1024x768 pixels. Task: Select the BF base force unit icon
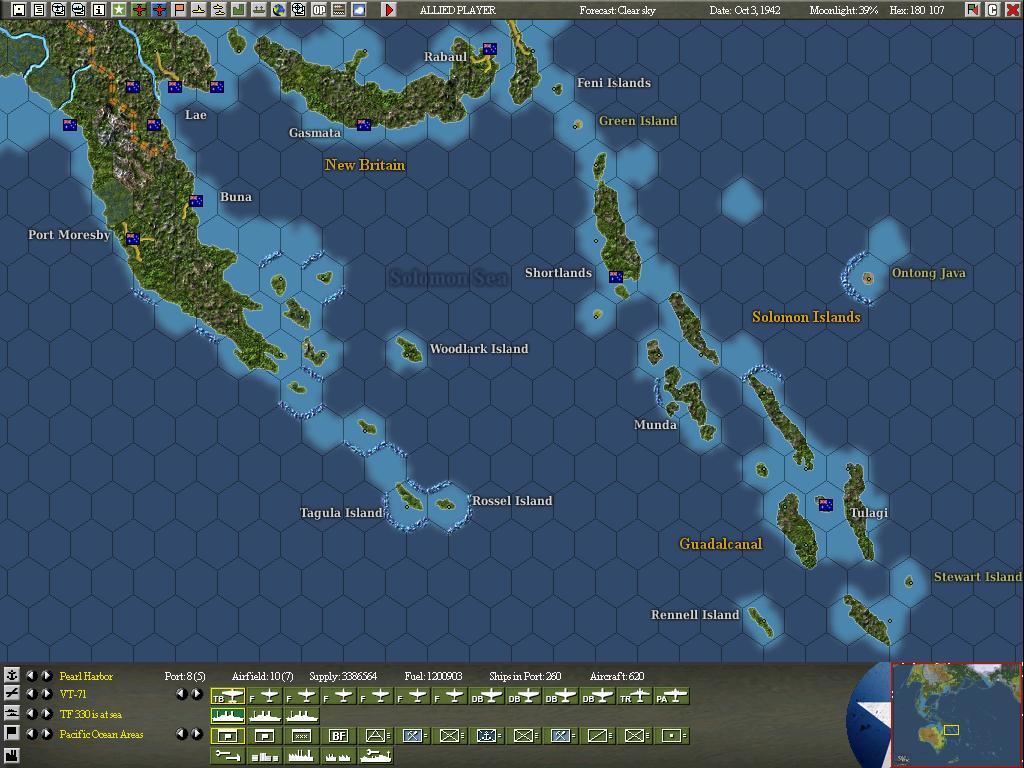click(x=338, y=736)
